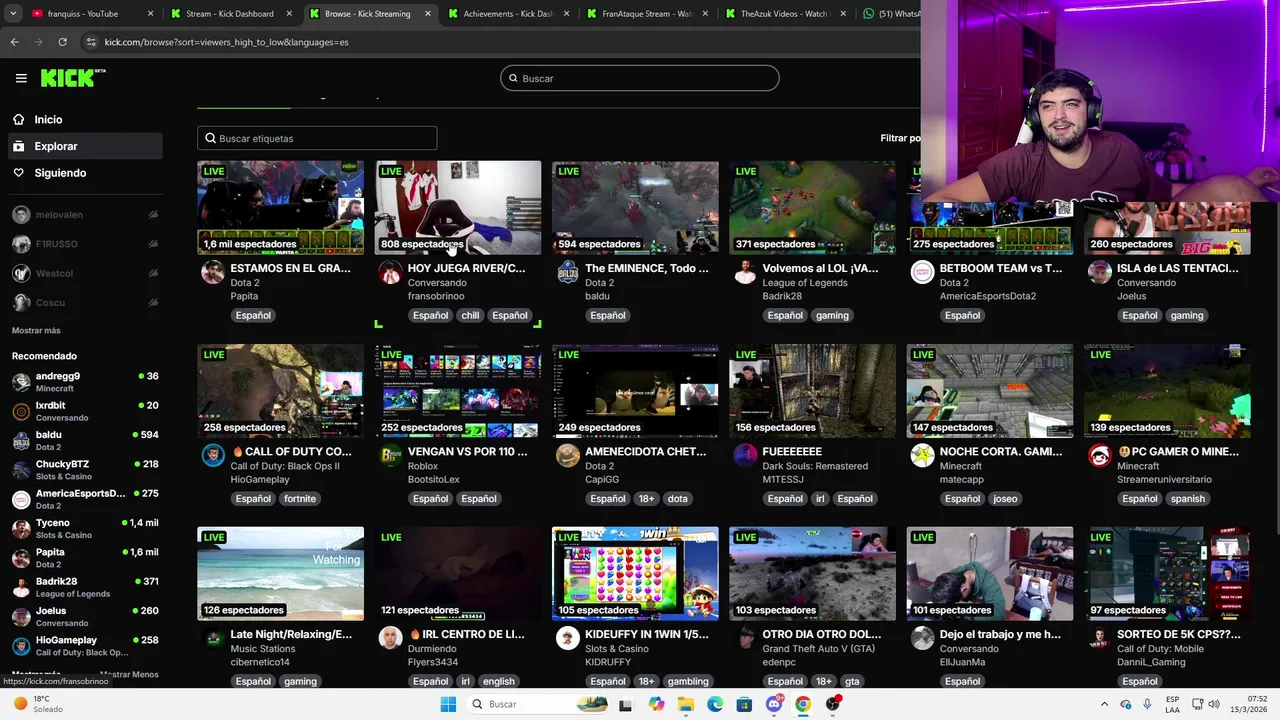
Task: Click CapiGG's channel avatar
Action: pos(568,456)
